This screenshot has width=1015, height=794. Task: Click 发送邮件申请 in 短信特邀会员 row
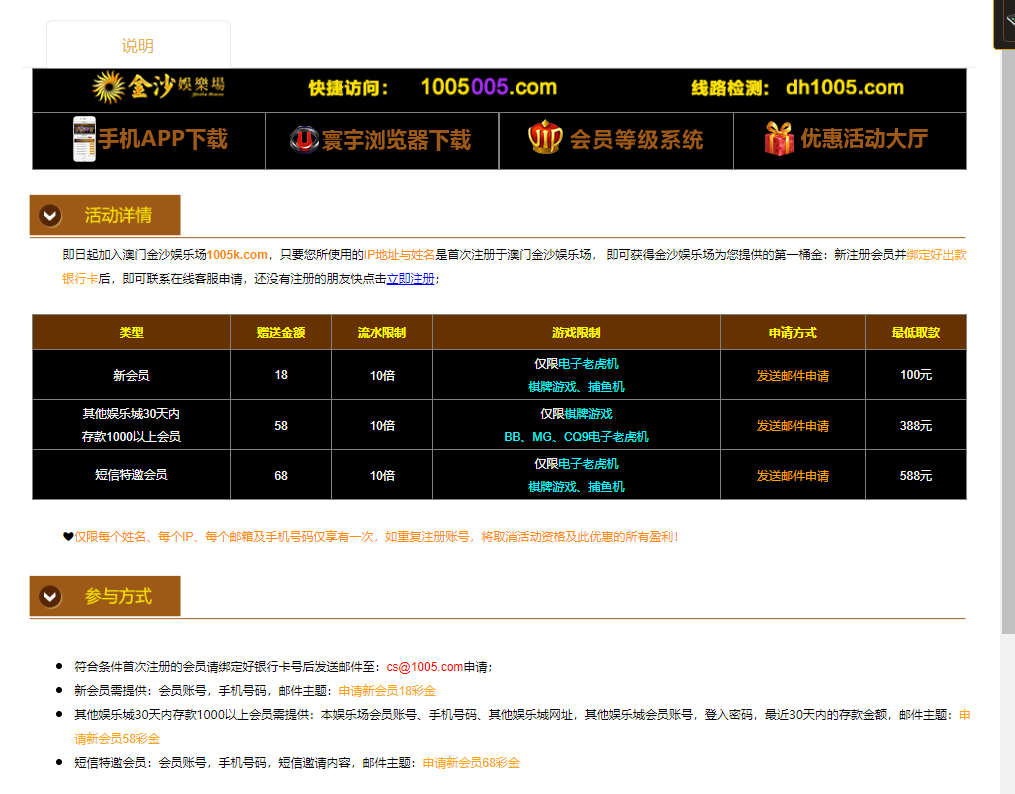pos(792,476)
